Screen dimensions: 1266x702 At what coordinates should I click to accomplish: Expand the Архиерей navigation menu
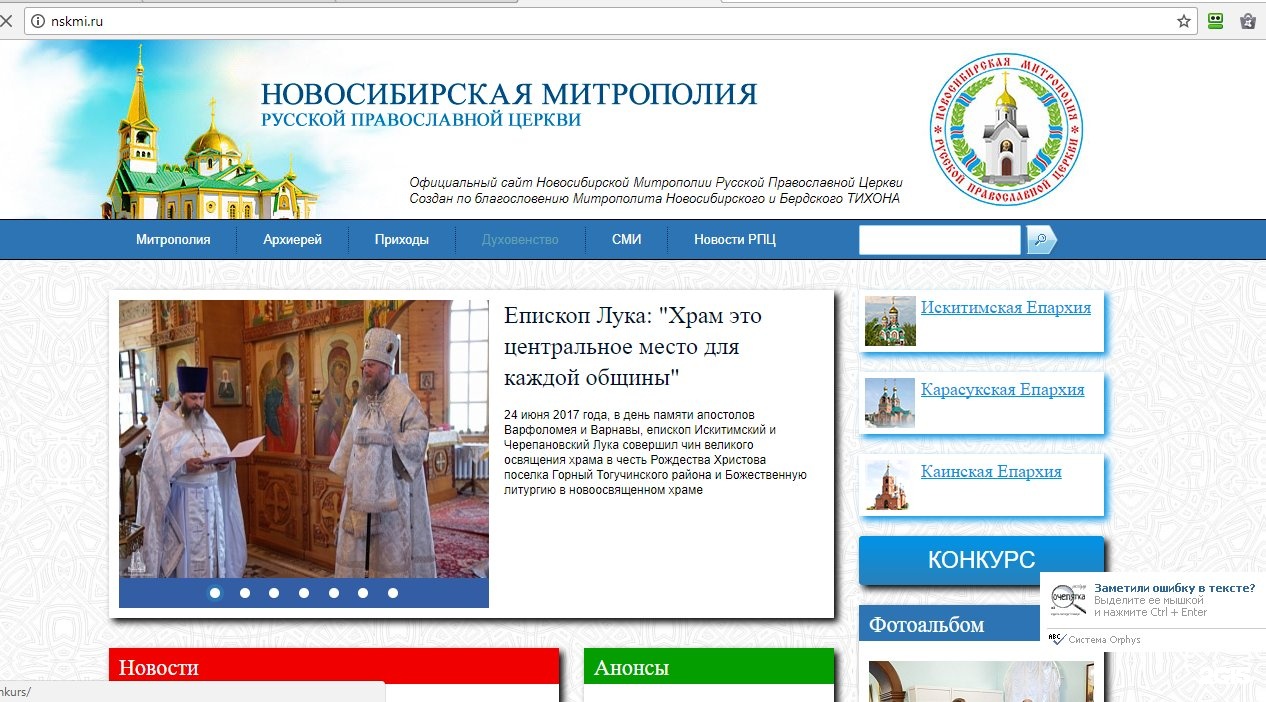point(292,240)
